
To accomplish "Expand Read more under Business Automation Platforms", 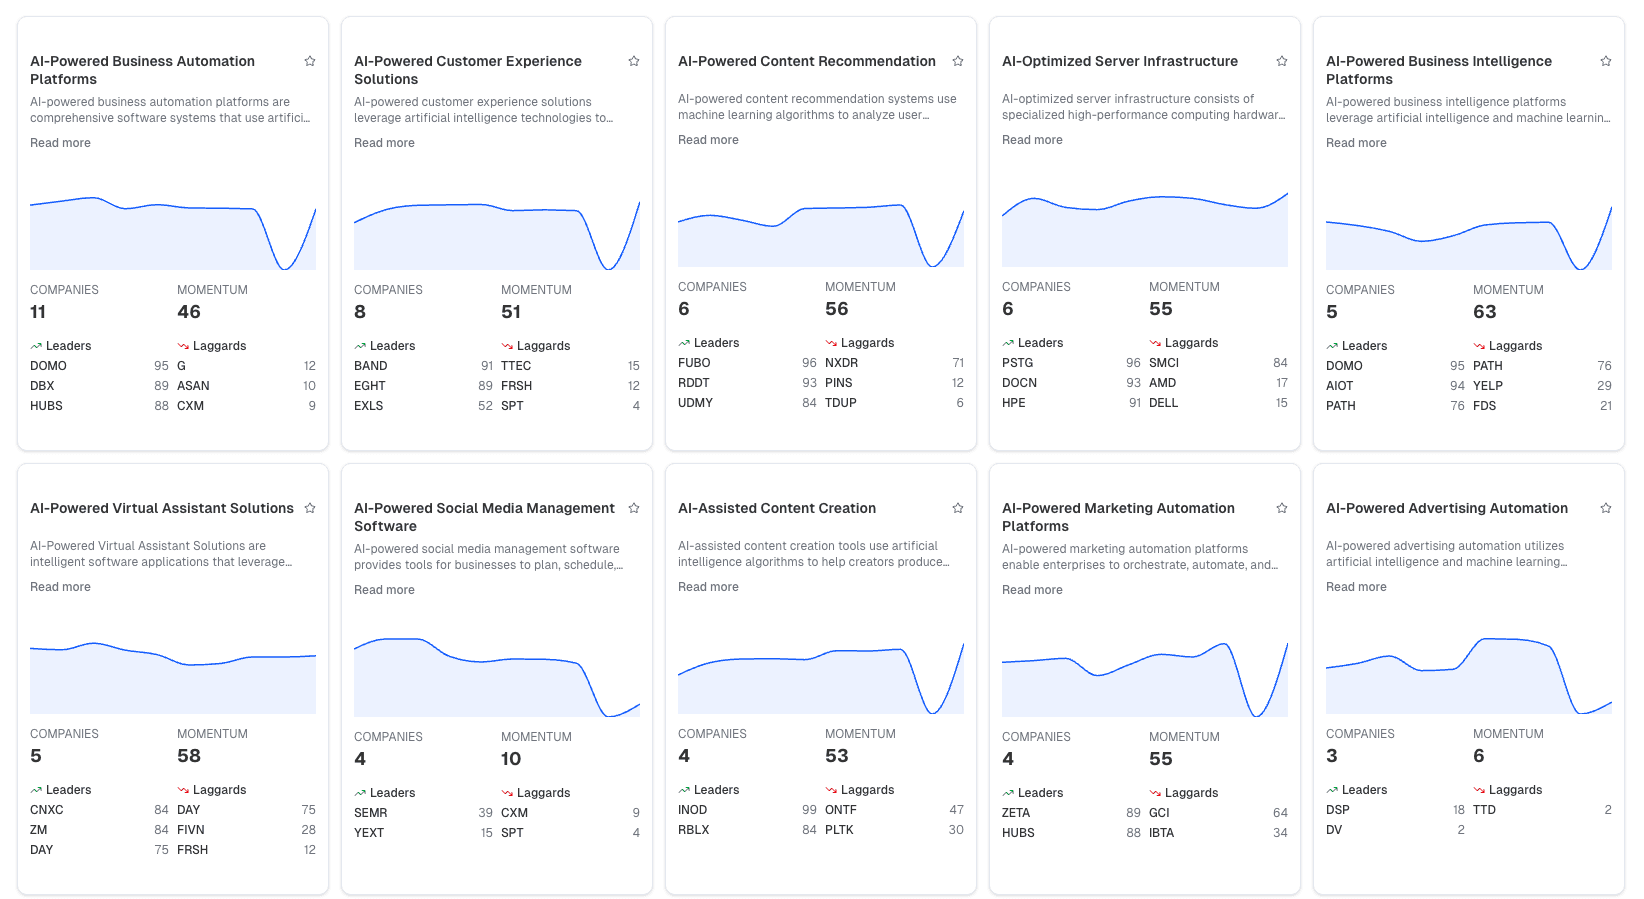I will pyautogui.click(x=60, y=143).
